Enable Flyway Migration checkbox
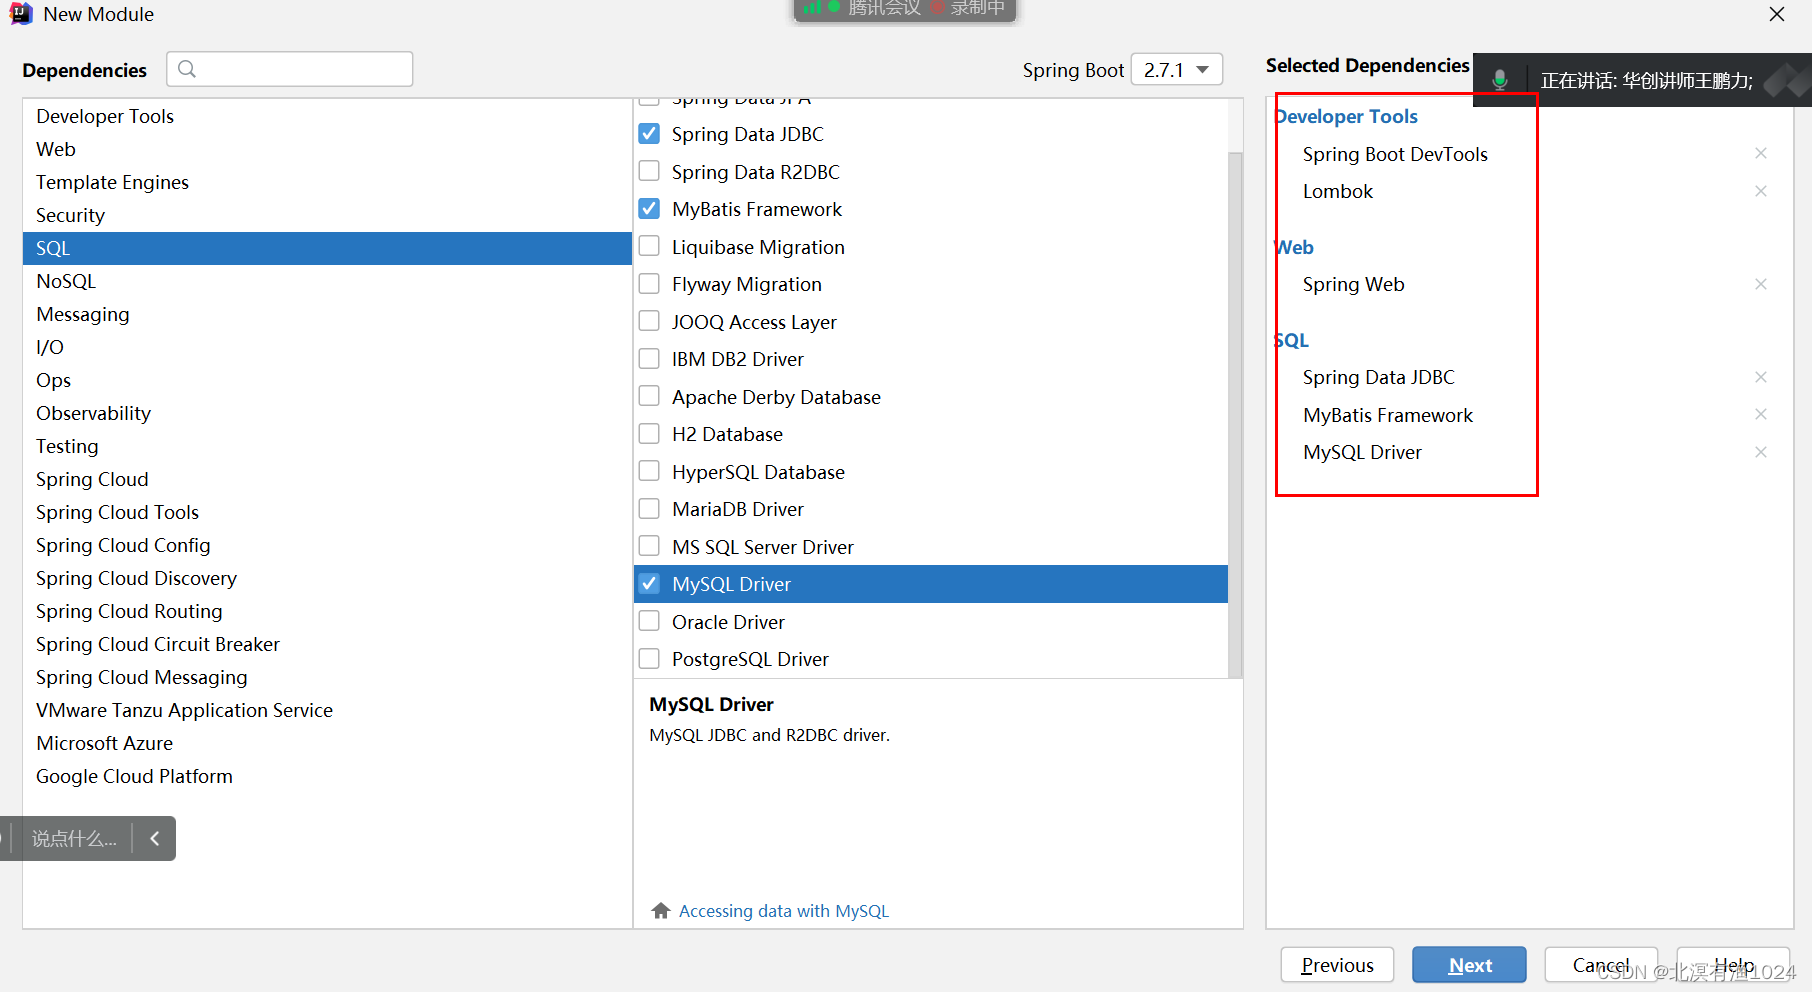The width and height of the screenshot is (1812, 992). [649, 284]
